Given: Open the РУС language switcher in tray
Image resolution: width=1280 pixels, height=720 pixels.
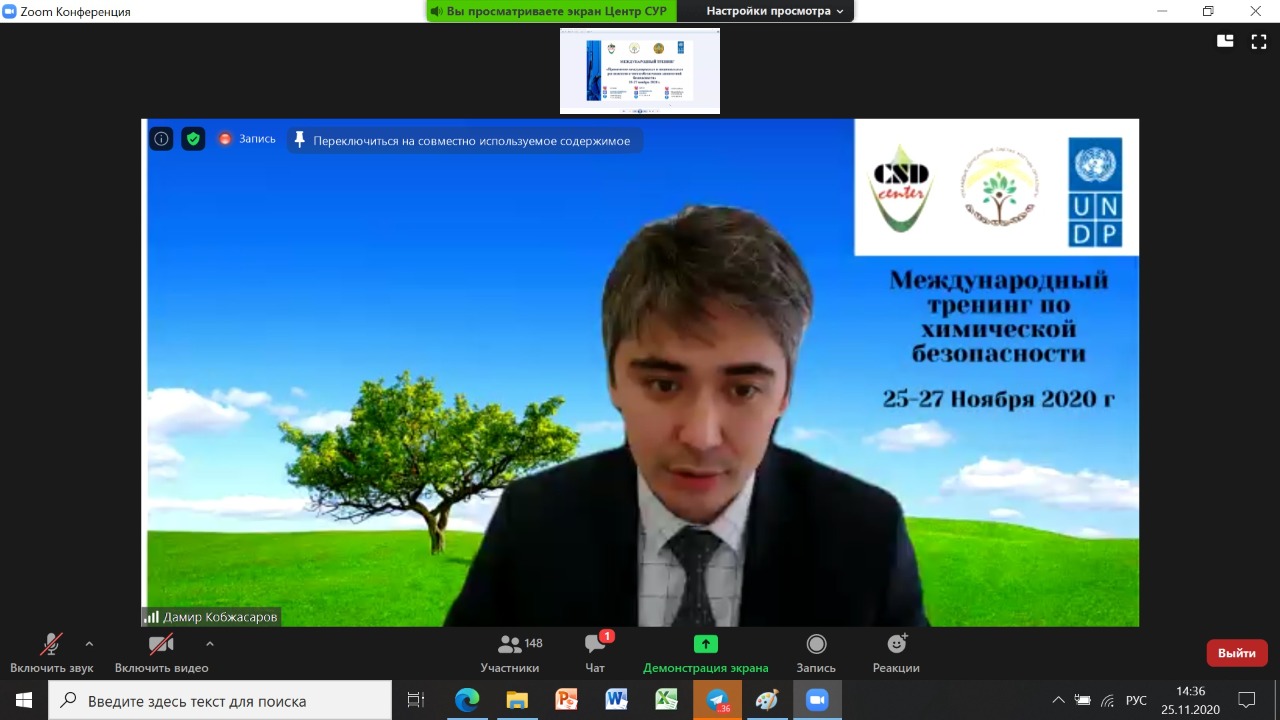Looking at the screenshot, I should tap(1137, 700).
